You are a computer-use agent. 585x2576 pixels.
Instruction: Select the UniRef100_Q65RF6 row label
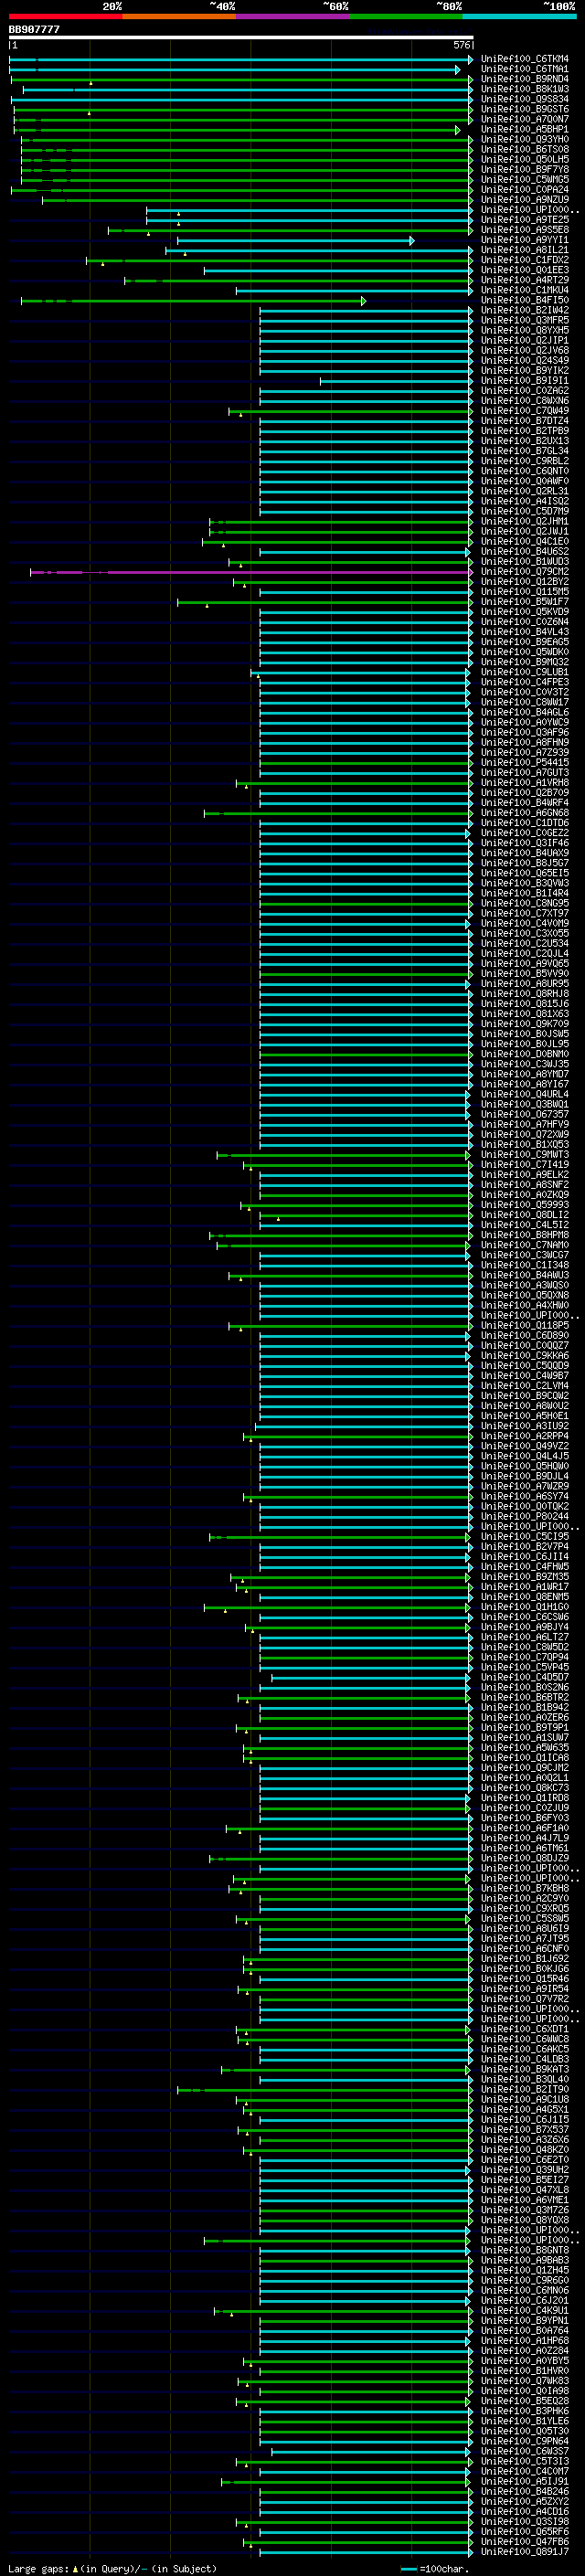pyautogui.click(x=525, y=2531)
